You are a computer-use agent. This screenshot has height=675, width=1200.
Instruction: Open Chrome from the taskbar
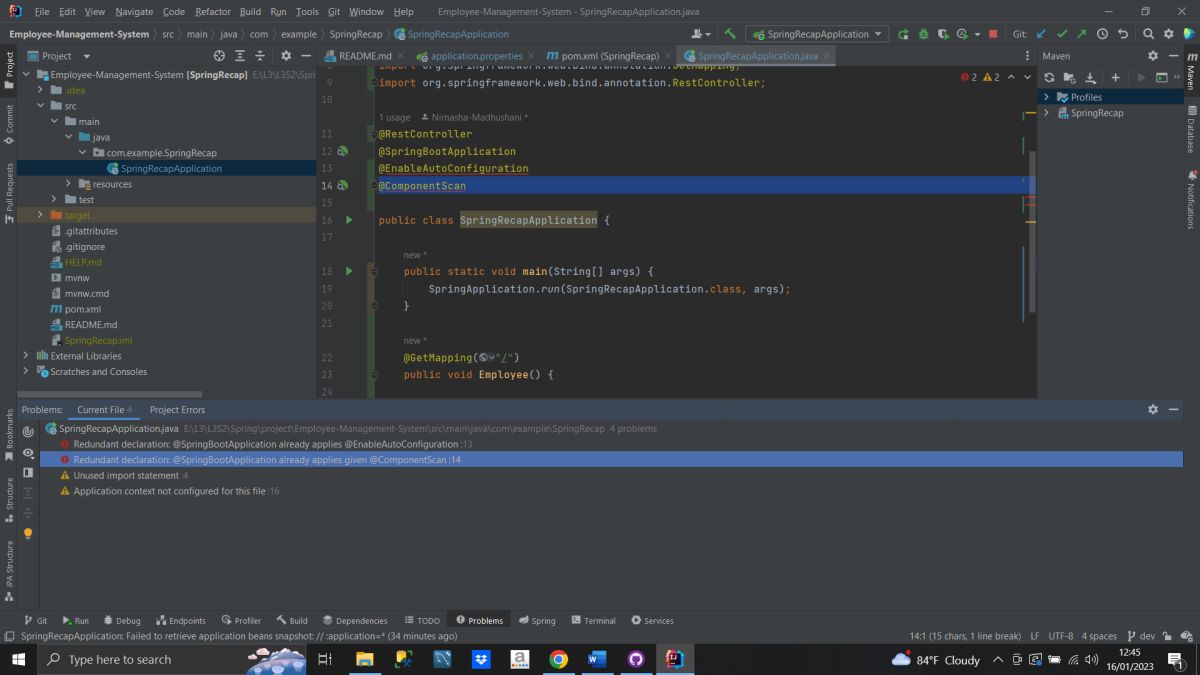click(x=559, y=659)
